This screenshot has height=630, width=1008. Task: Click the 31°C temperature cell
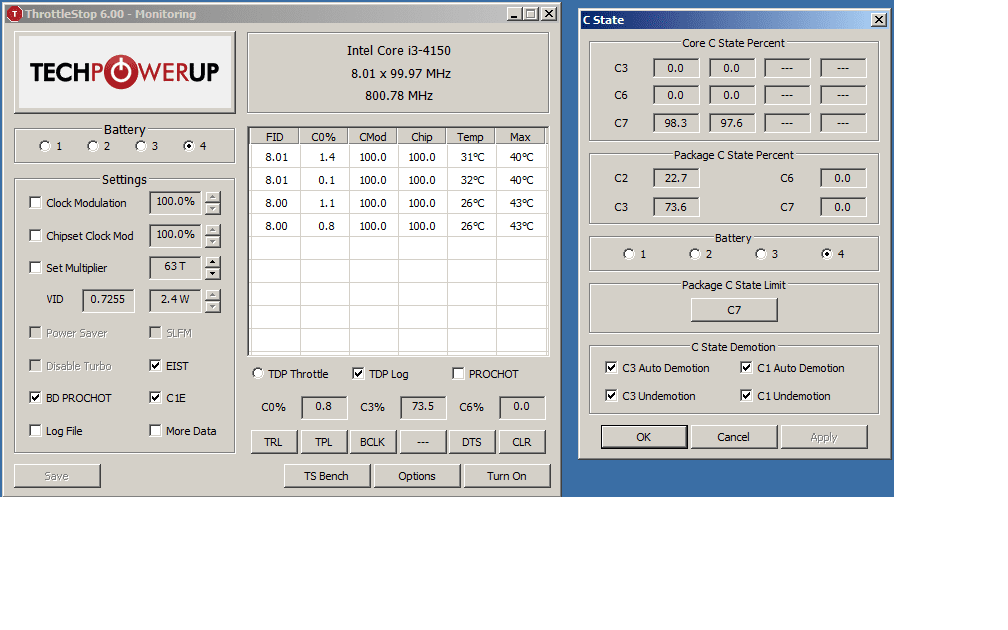(x=471, y=157)
